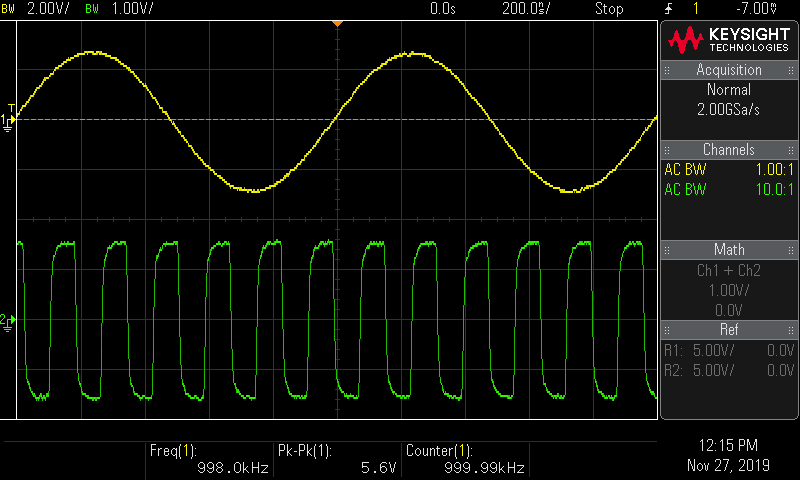Click the yellow AC BW coupling label

coord(685,169)
